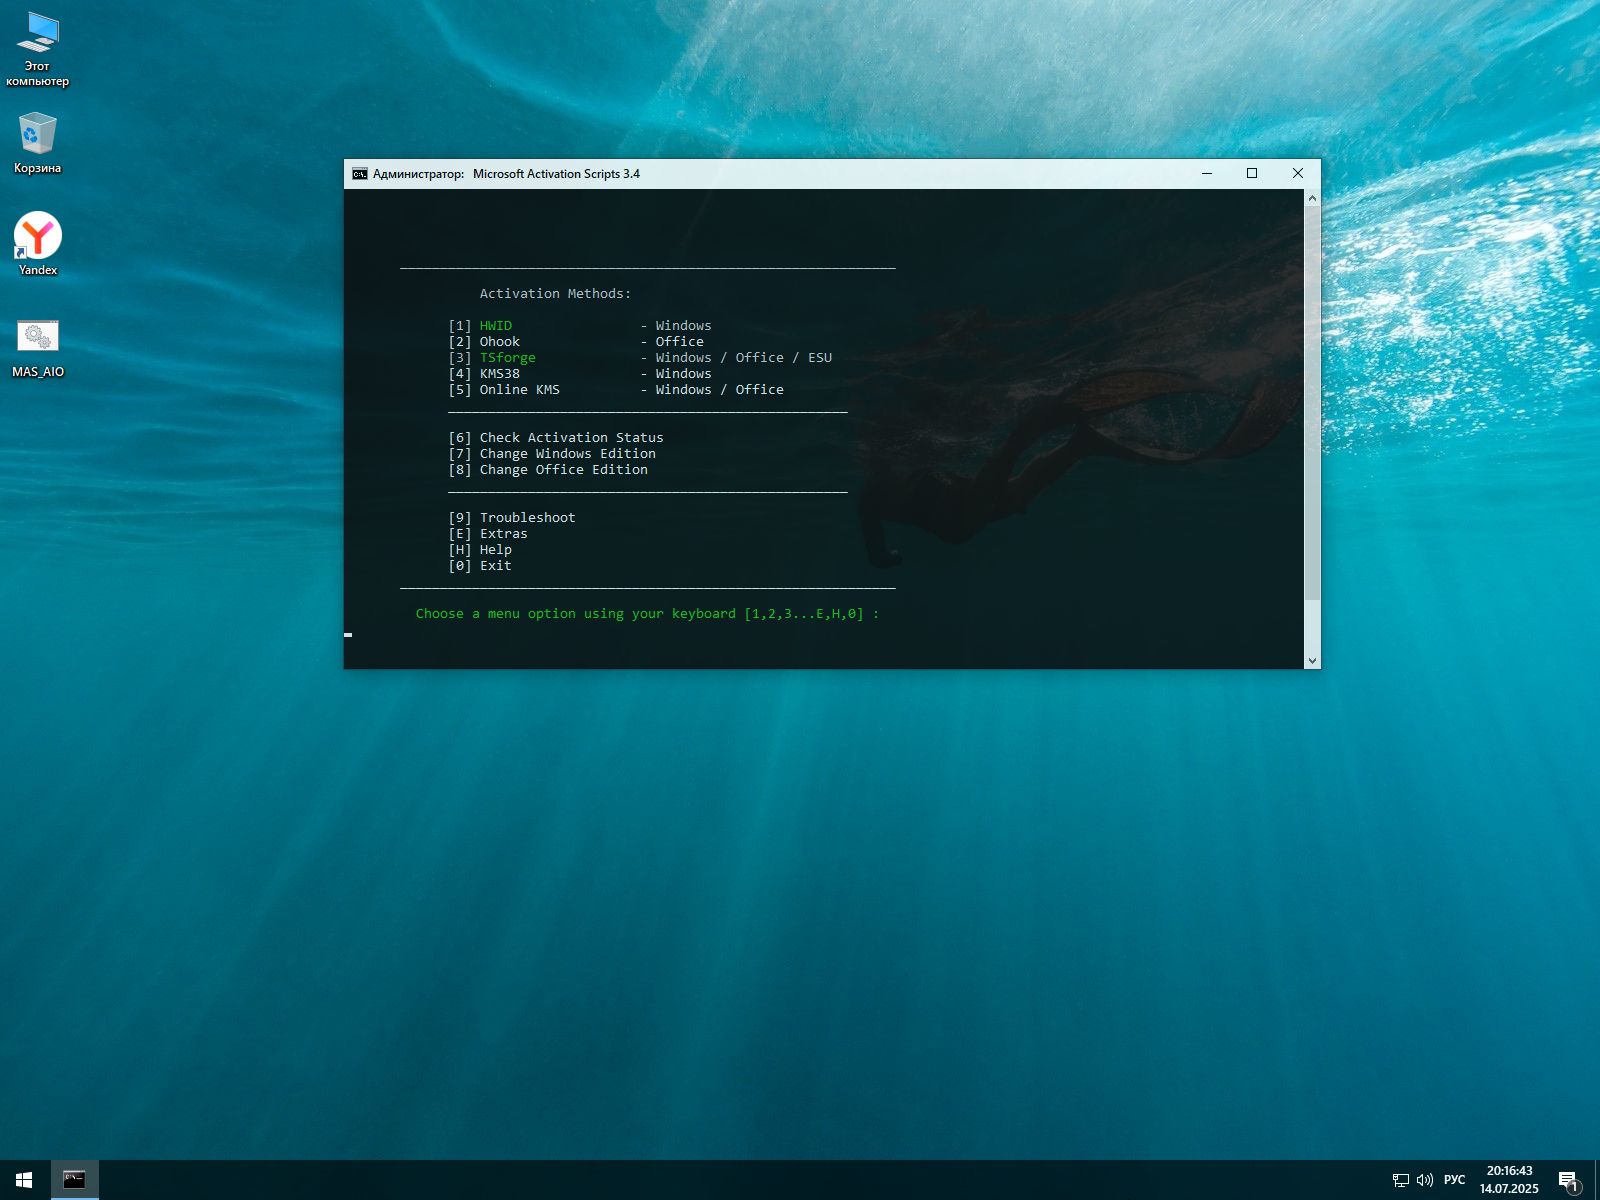
Task: Click the command prompt taskbar button
Action: coord(74,1180)
